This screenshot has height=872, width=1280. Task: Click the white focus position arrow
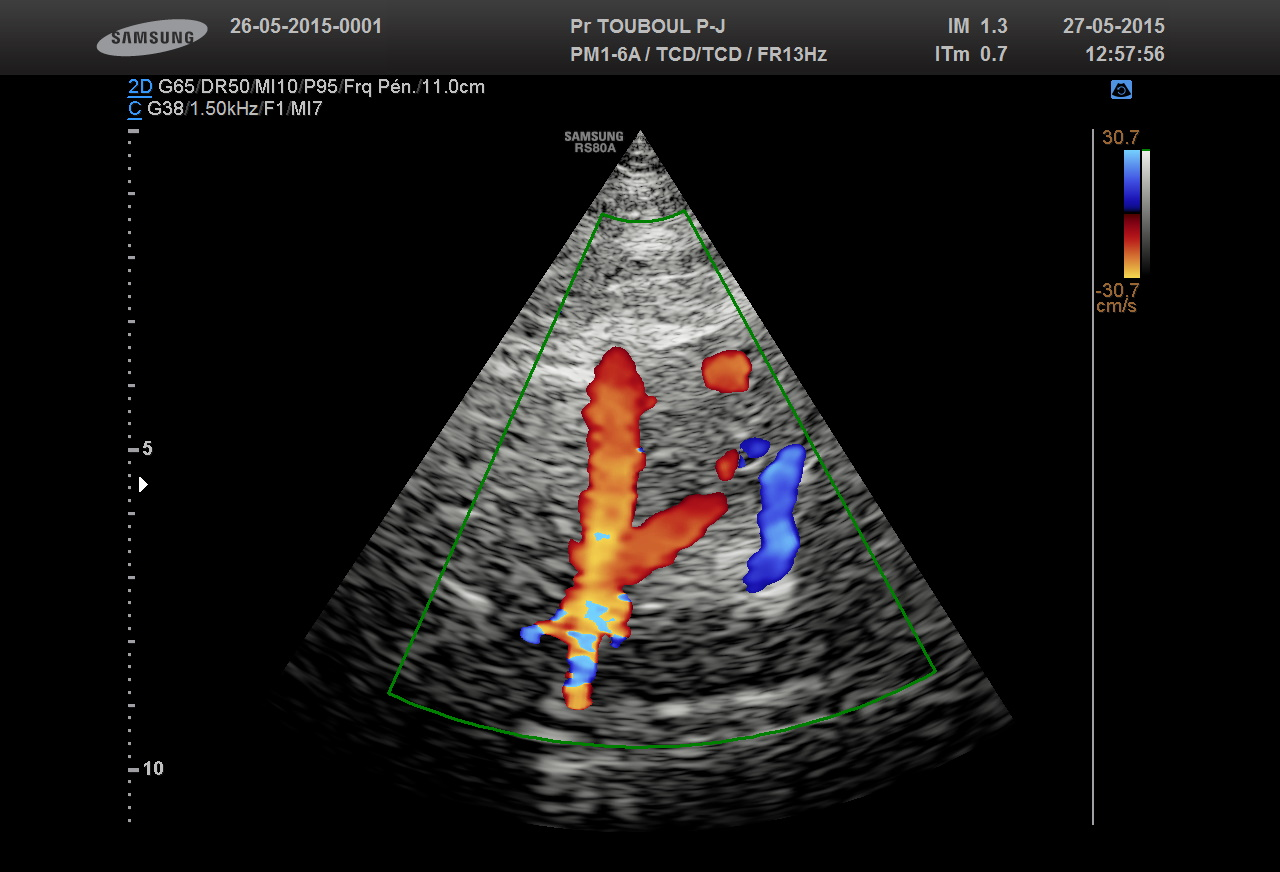[x=143, y=484]
